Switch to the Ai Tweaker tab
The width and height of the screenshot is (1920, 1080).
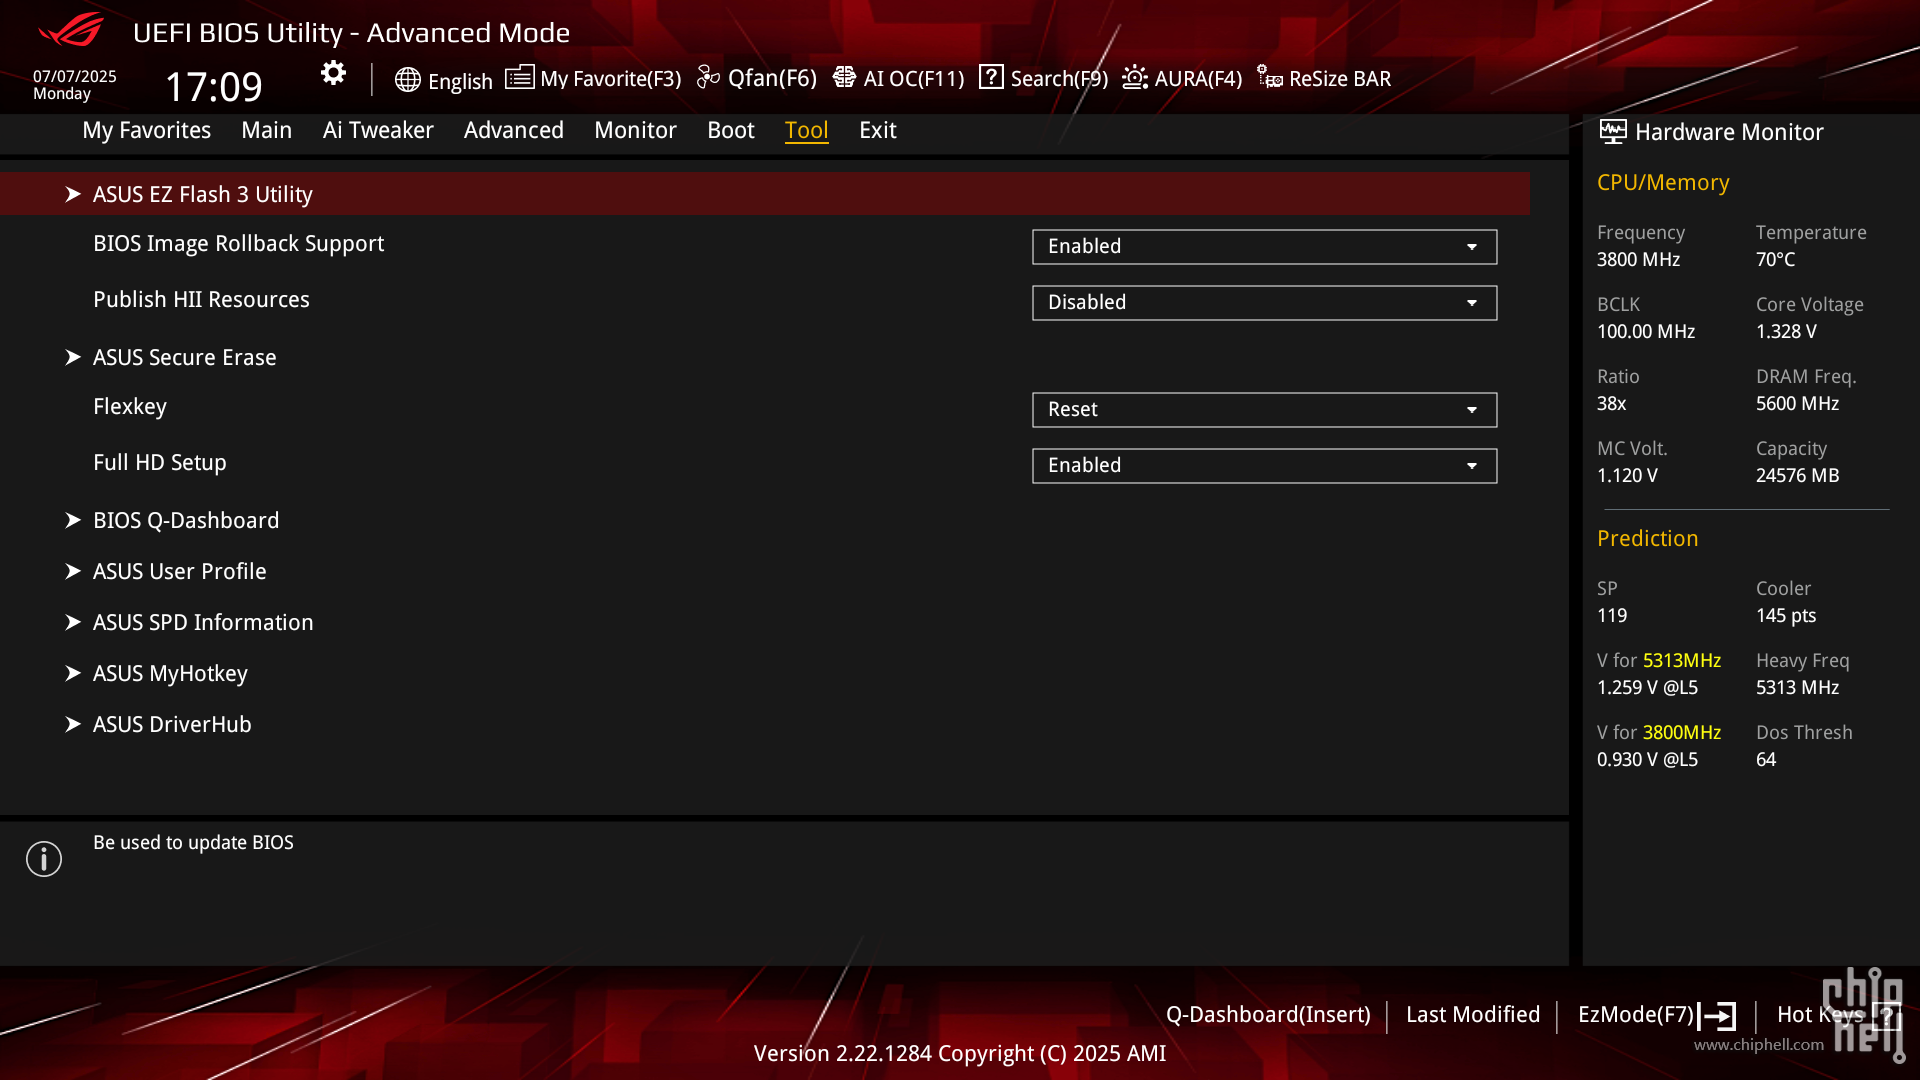378,131
